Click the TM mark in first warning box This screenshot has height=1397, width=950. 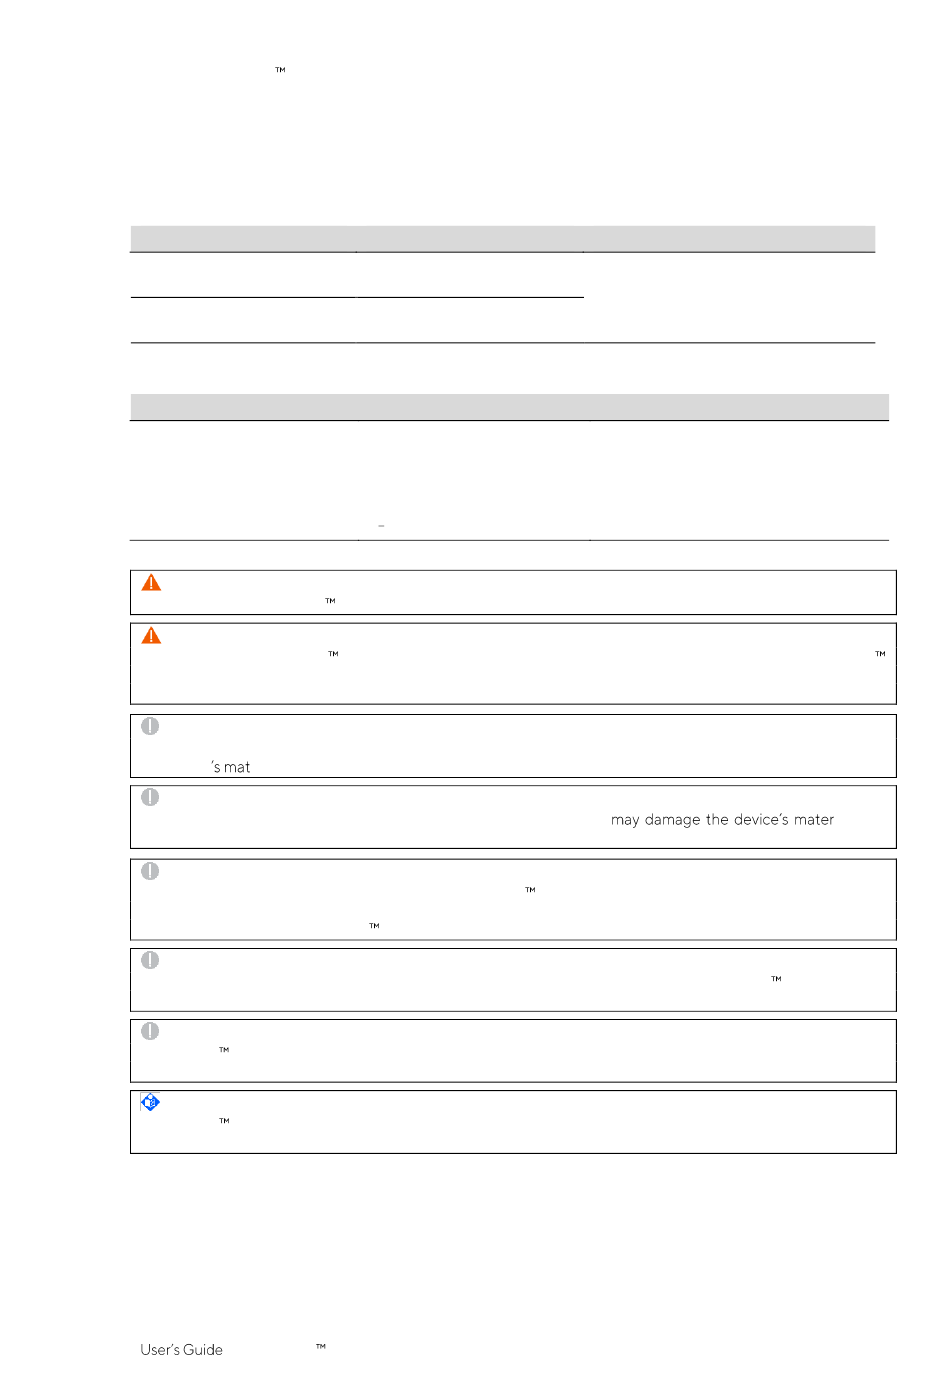click(330, 601)
